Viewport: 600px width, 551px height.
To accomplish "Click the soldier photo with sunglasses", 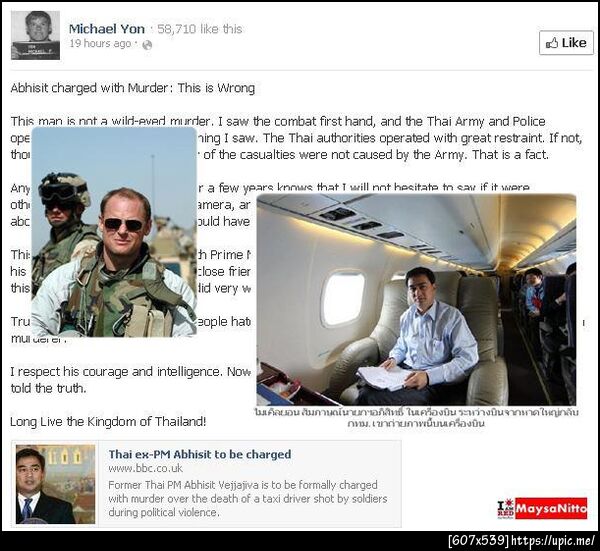I will point(114,232).
